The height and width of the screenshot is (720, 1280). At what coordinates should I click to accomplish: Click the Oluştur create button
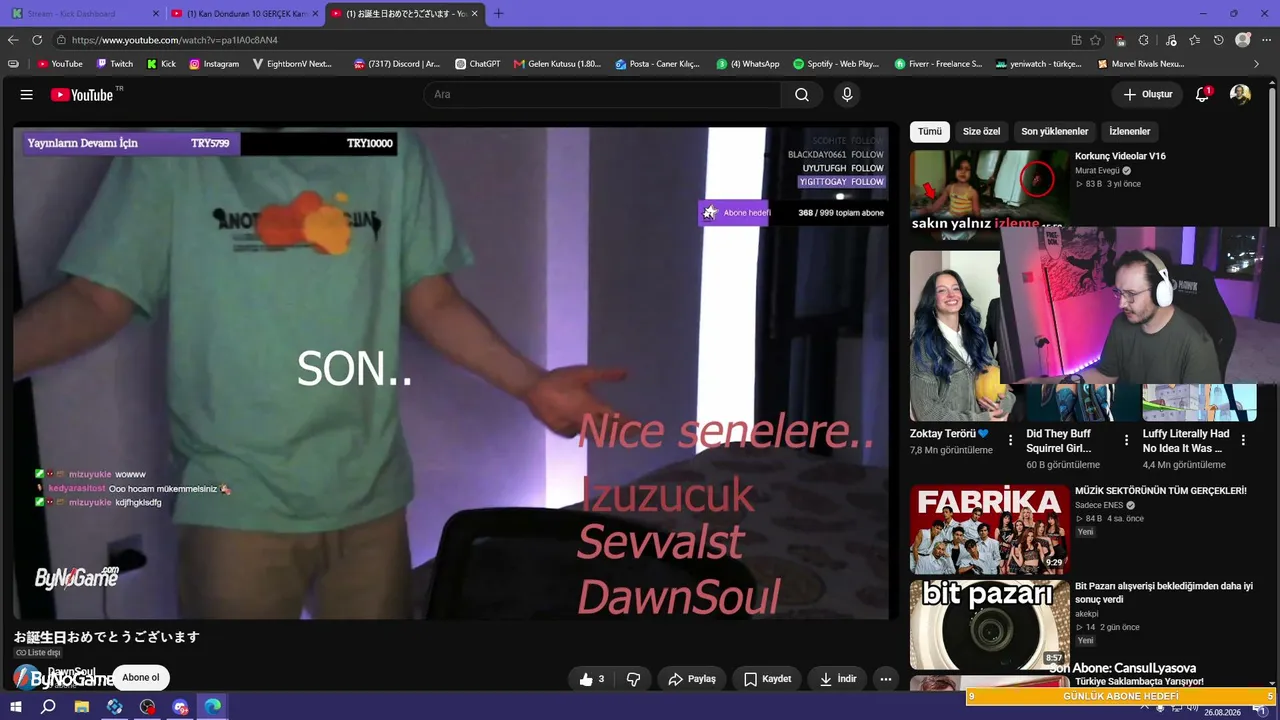[1147, 94]
